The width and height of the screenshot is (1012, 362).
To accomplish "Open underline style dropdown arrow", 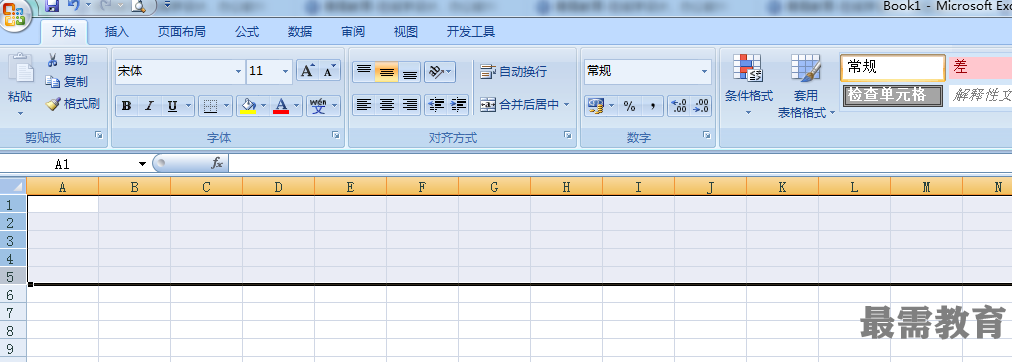I will tap(188, 106).
